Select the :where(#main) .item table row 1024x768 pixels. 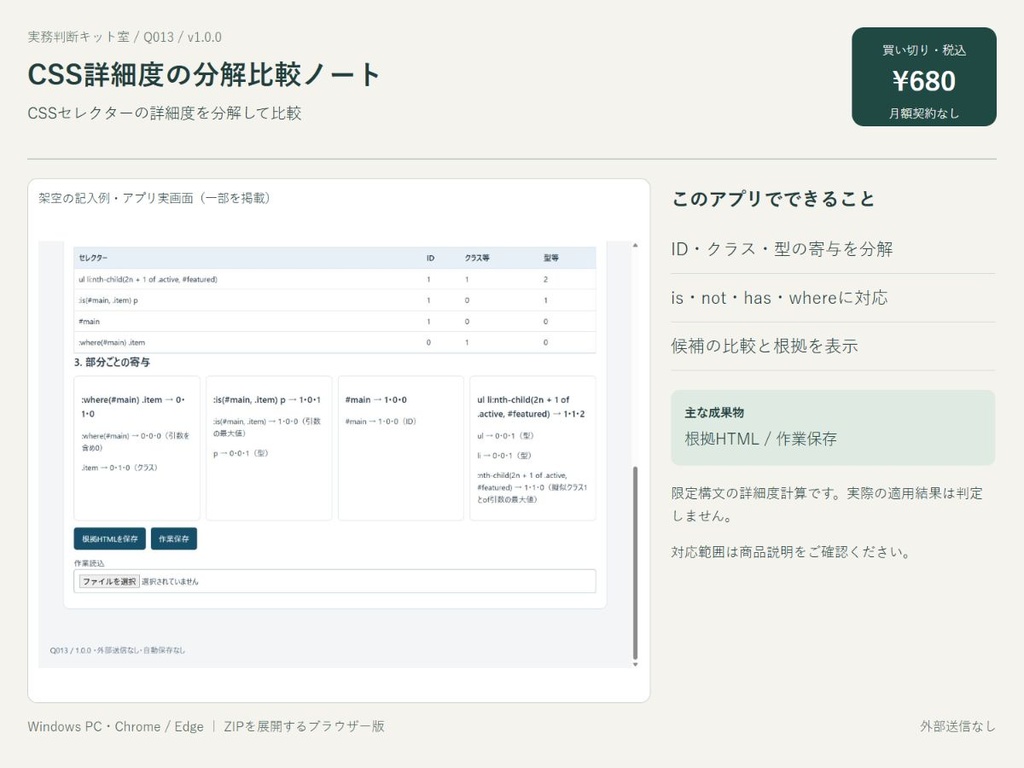335,342
